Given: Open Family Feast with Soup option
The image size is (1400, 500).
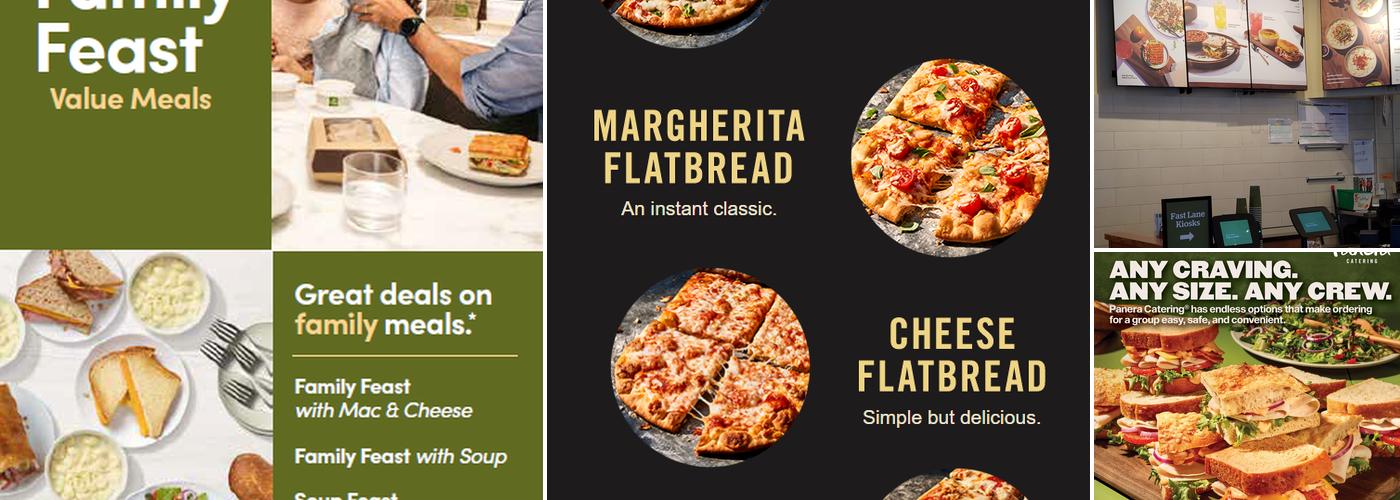Looking at the screenshot, I should click(x=400, y=457).
